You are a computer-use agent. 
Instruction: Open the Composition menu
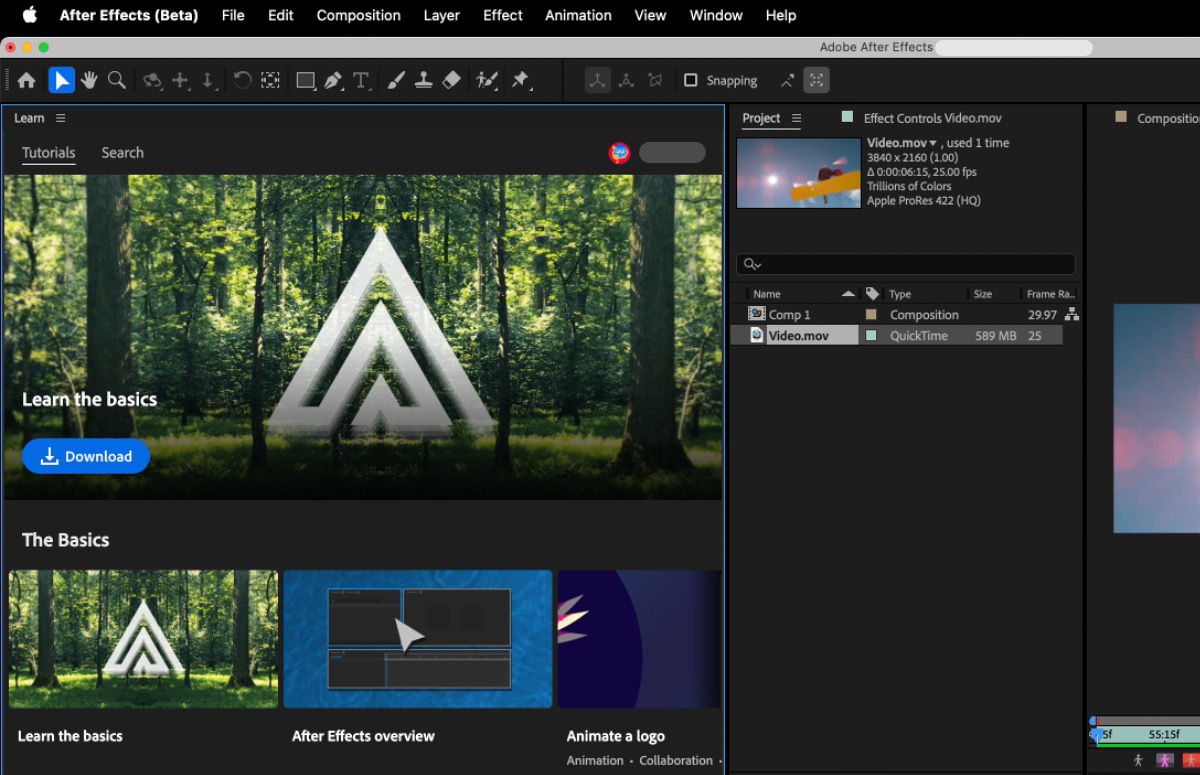click(358, 15)
